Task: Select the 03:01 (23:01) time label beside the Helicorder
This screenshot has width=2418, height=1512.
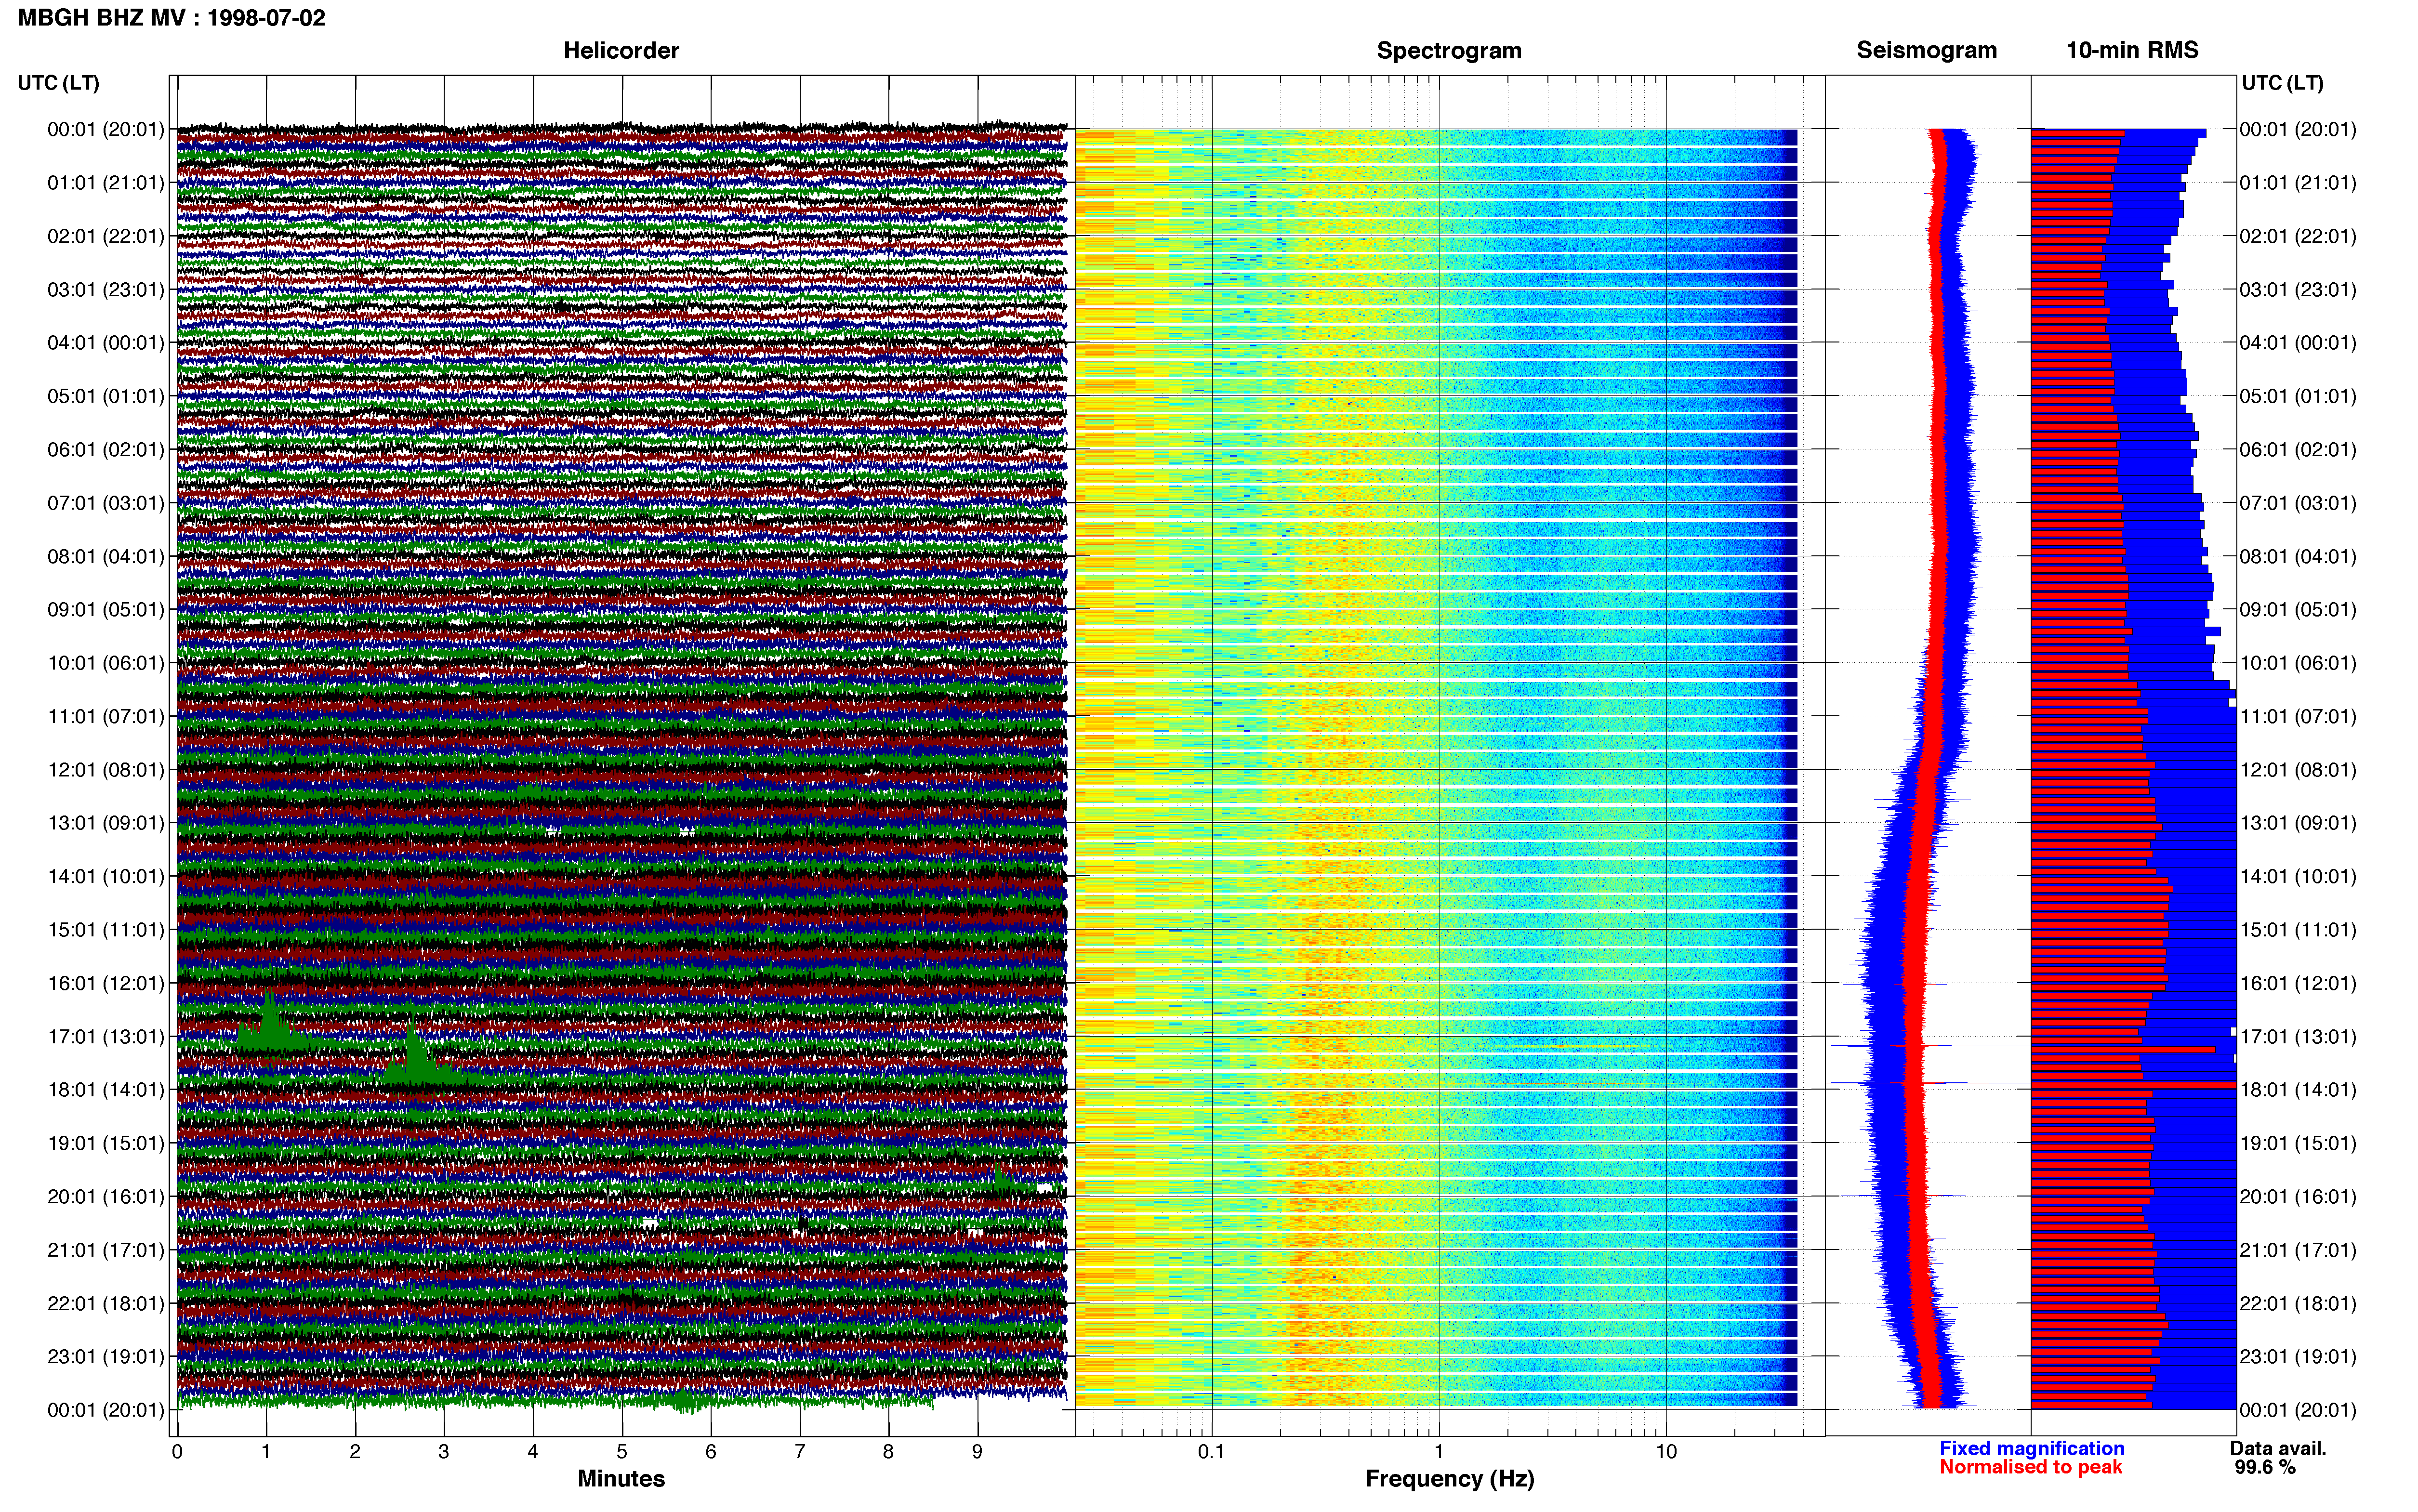Action: coord(106,290)
